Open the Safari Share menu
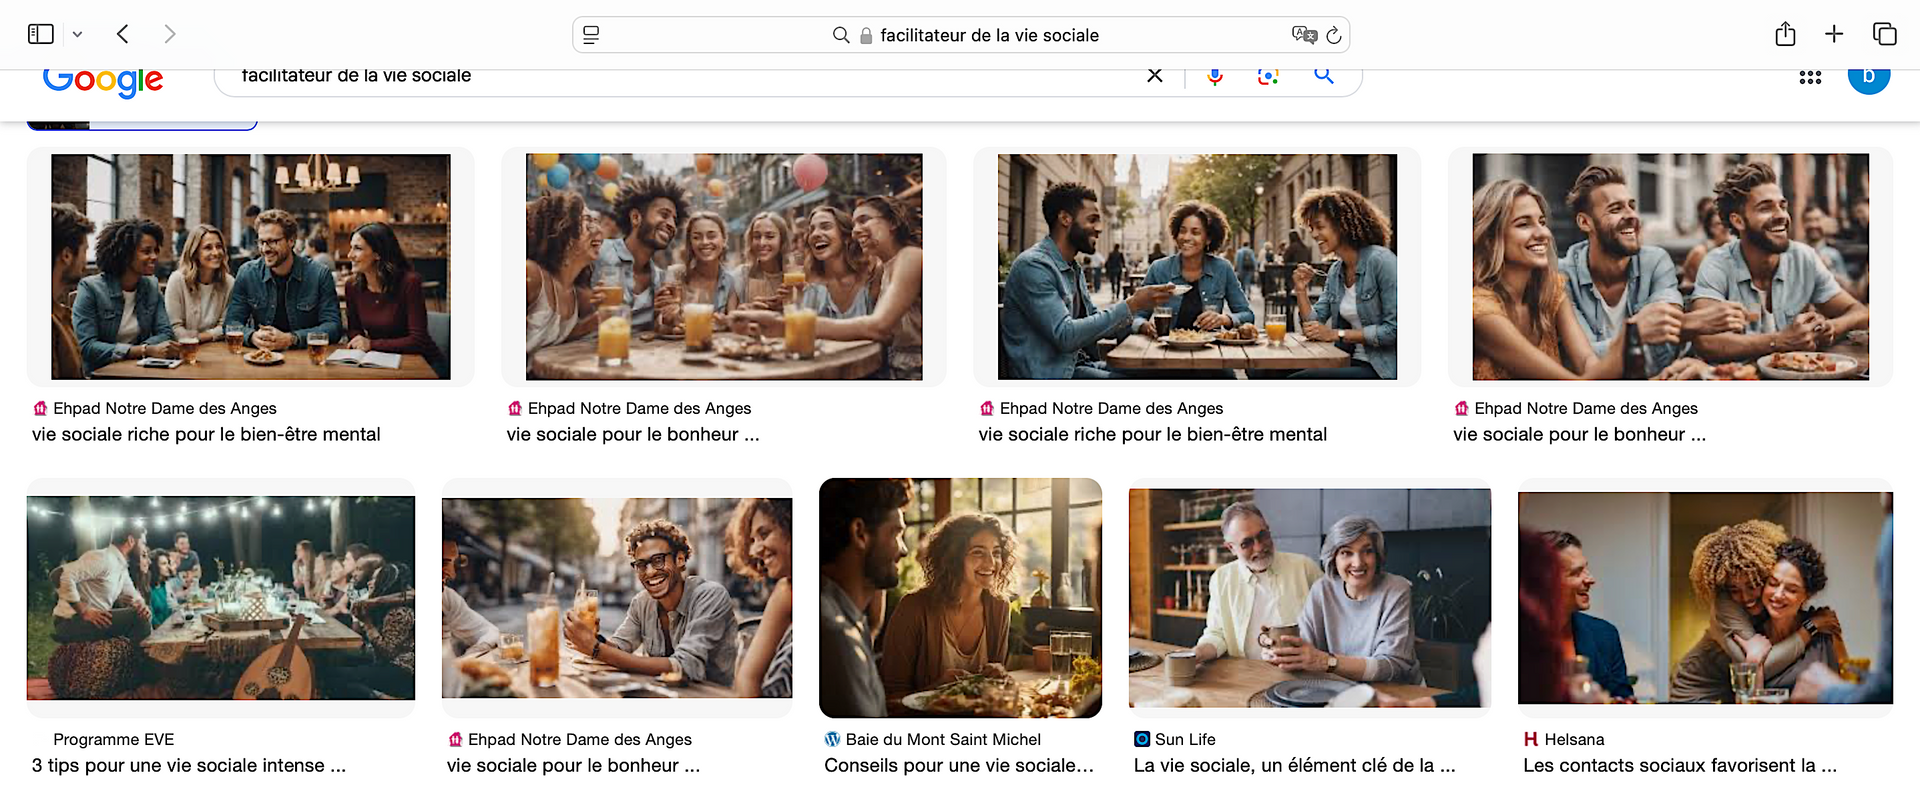 [1785, 34]
